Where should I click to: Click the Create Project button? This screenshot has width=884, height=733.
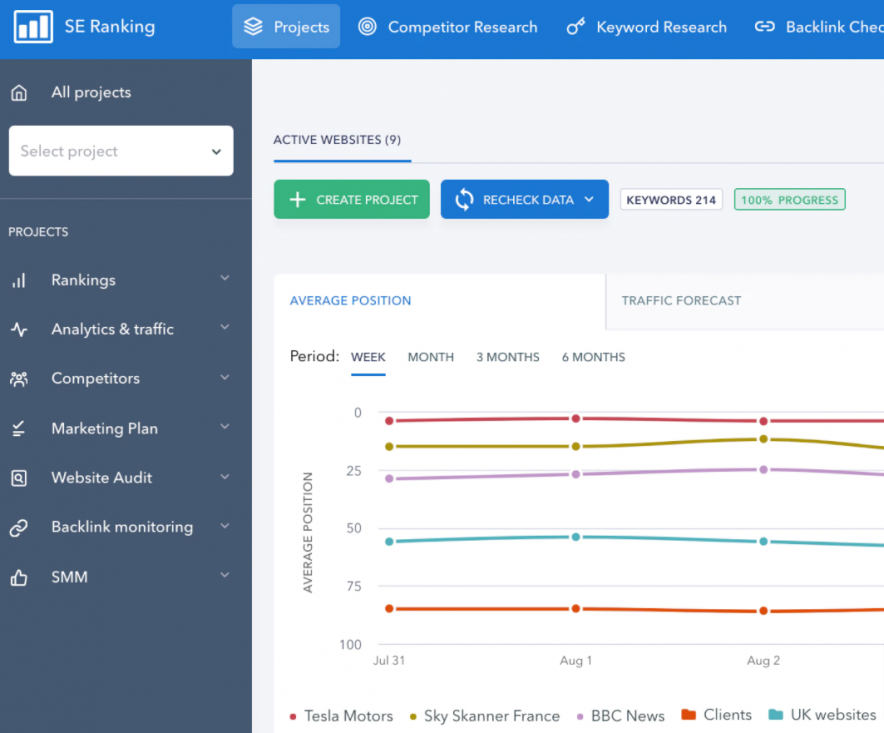[351, 199]
